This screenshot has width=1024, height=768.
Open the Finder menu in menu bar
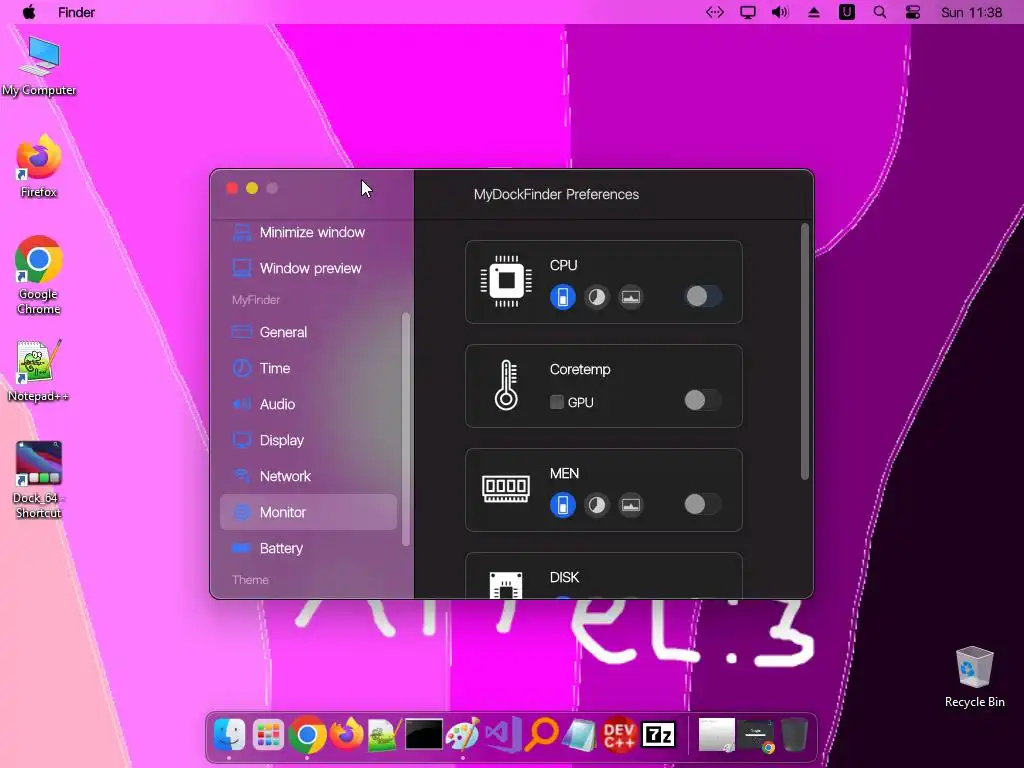[76, 12]
